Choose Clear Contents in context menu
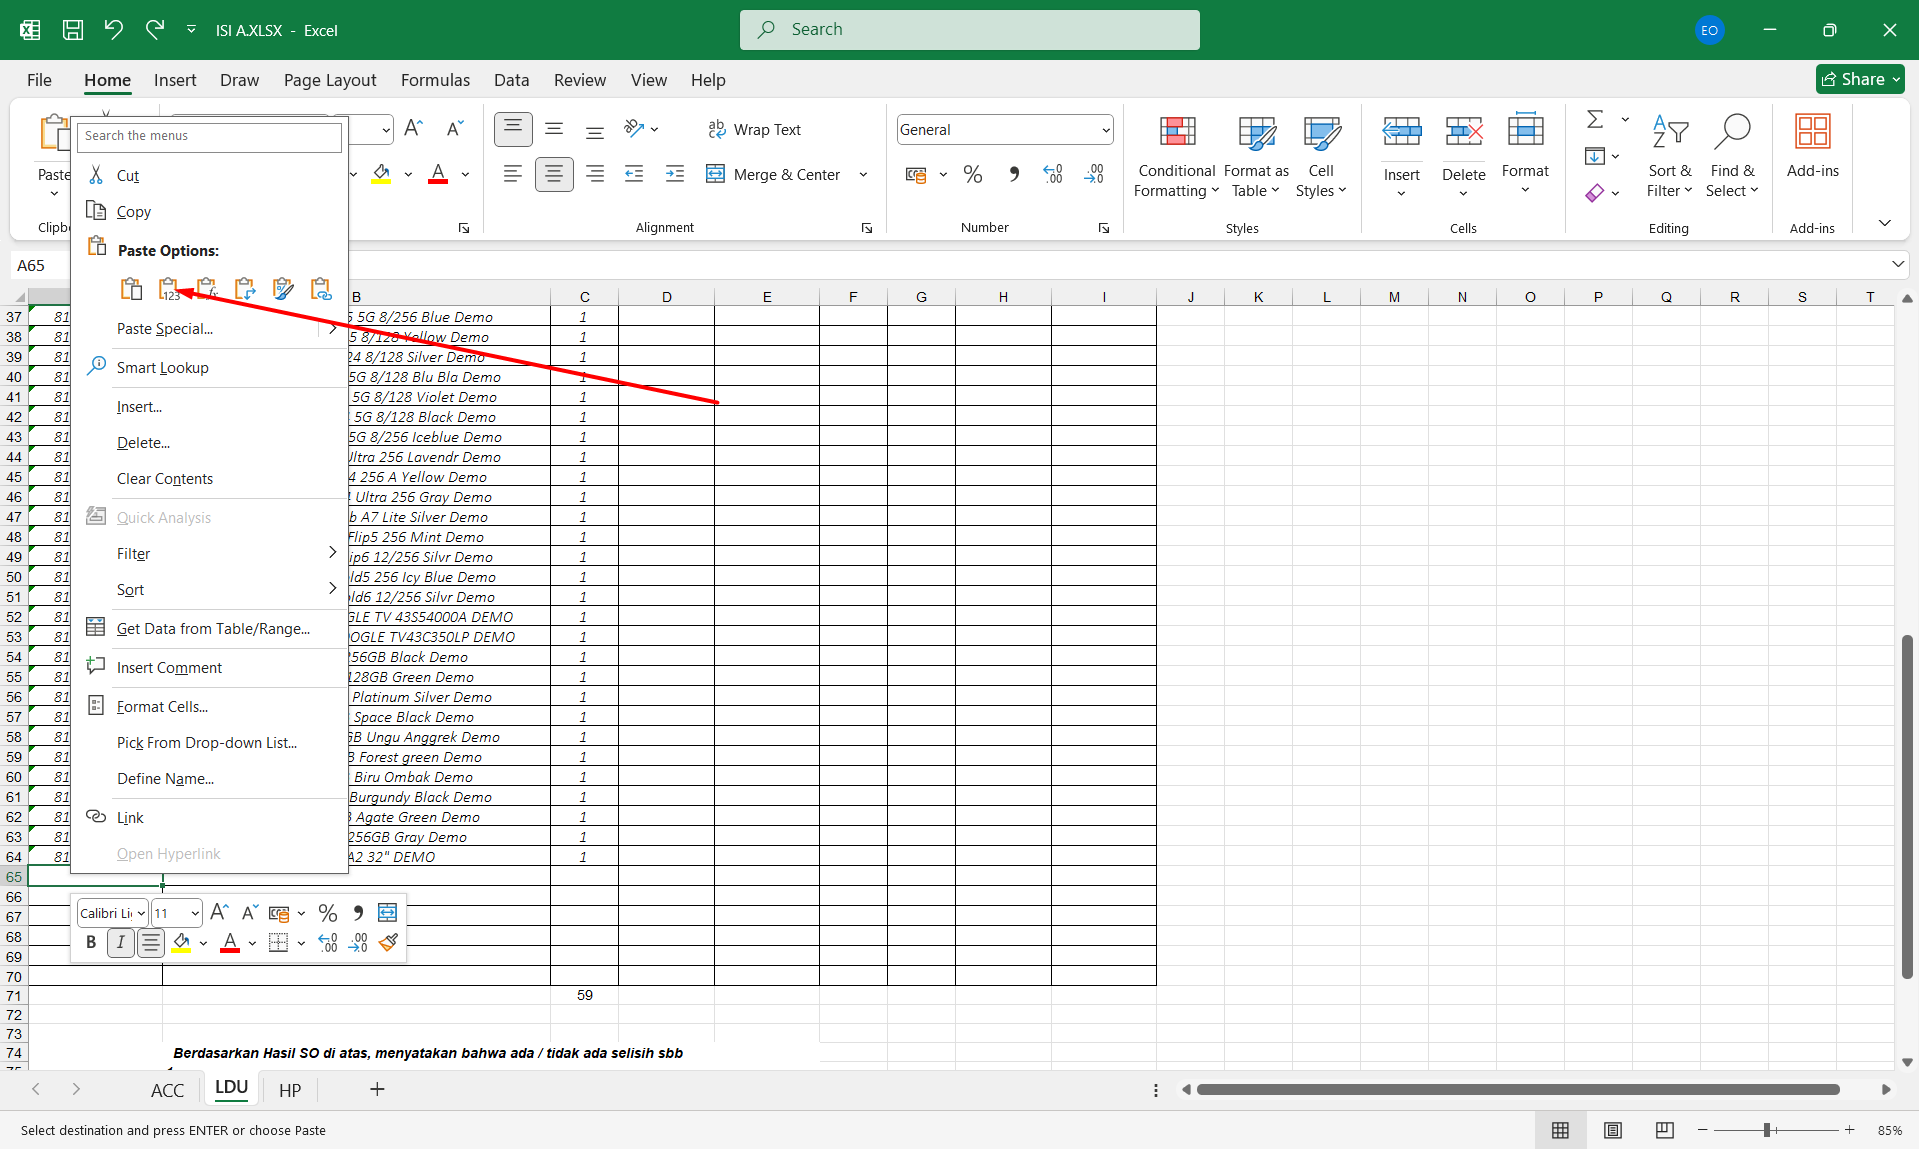Viewport: 1919px width, 1149px height. click(x=164, y=479)
